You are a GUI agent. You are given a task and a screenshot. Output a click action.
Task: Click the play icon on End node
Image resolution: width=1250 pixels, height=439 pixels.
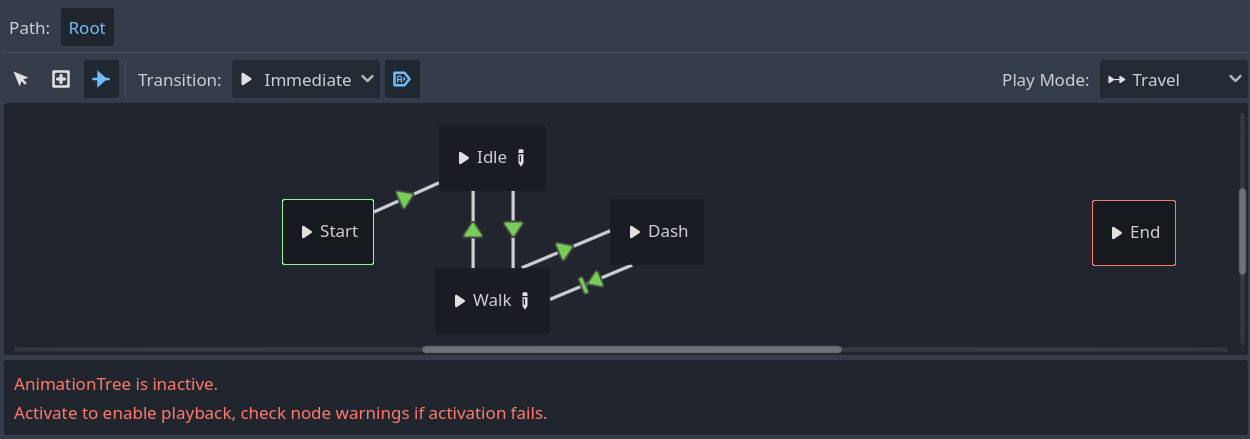click(1117, 233)
